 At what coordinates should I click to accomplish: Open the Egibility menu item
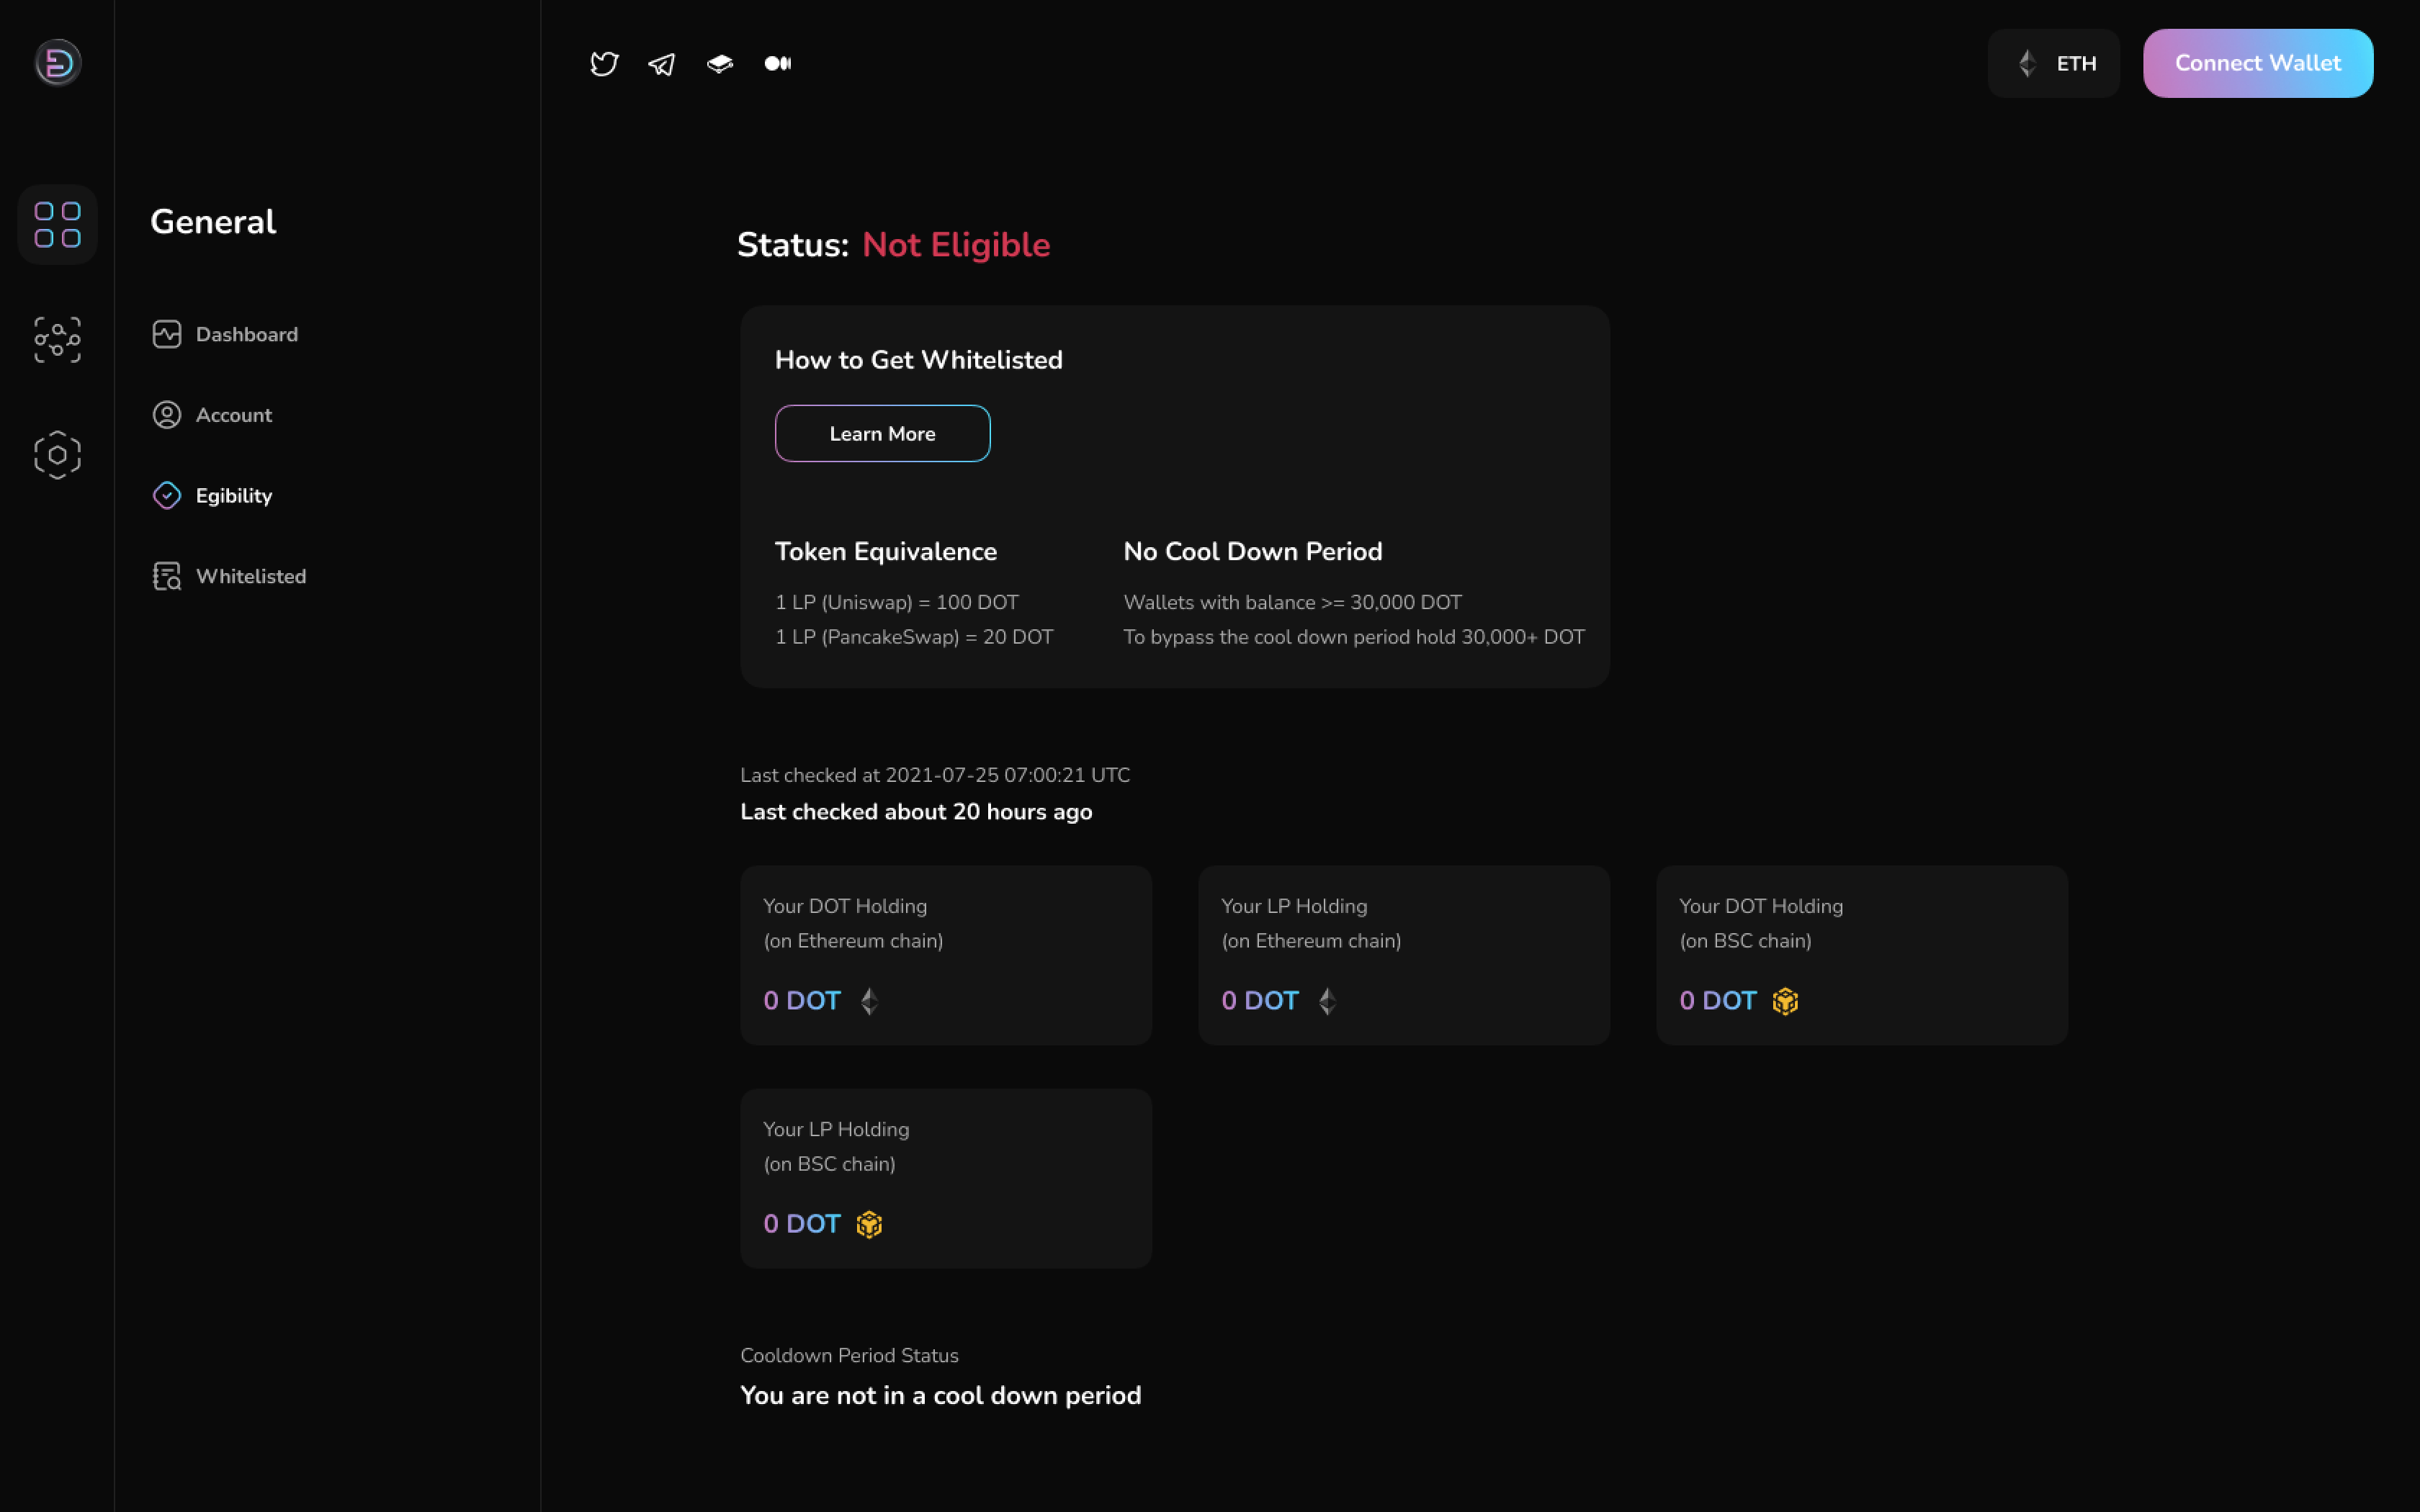pos(212,496)
